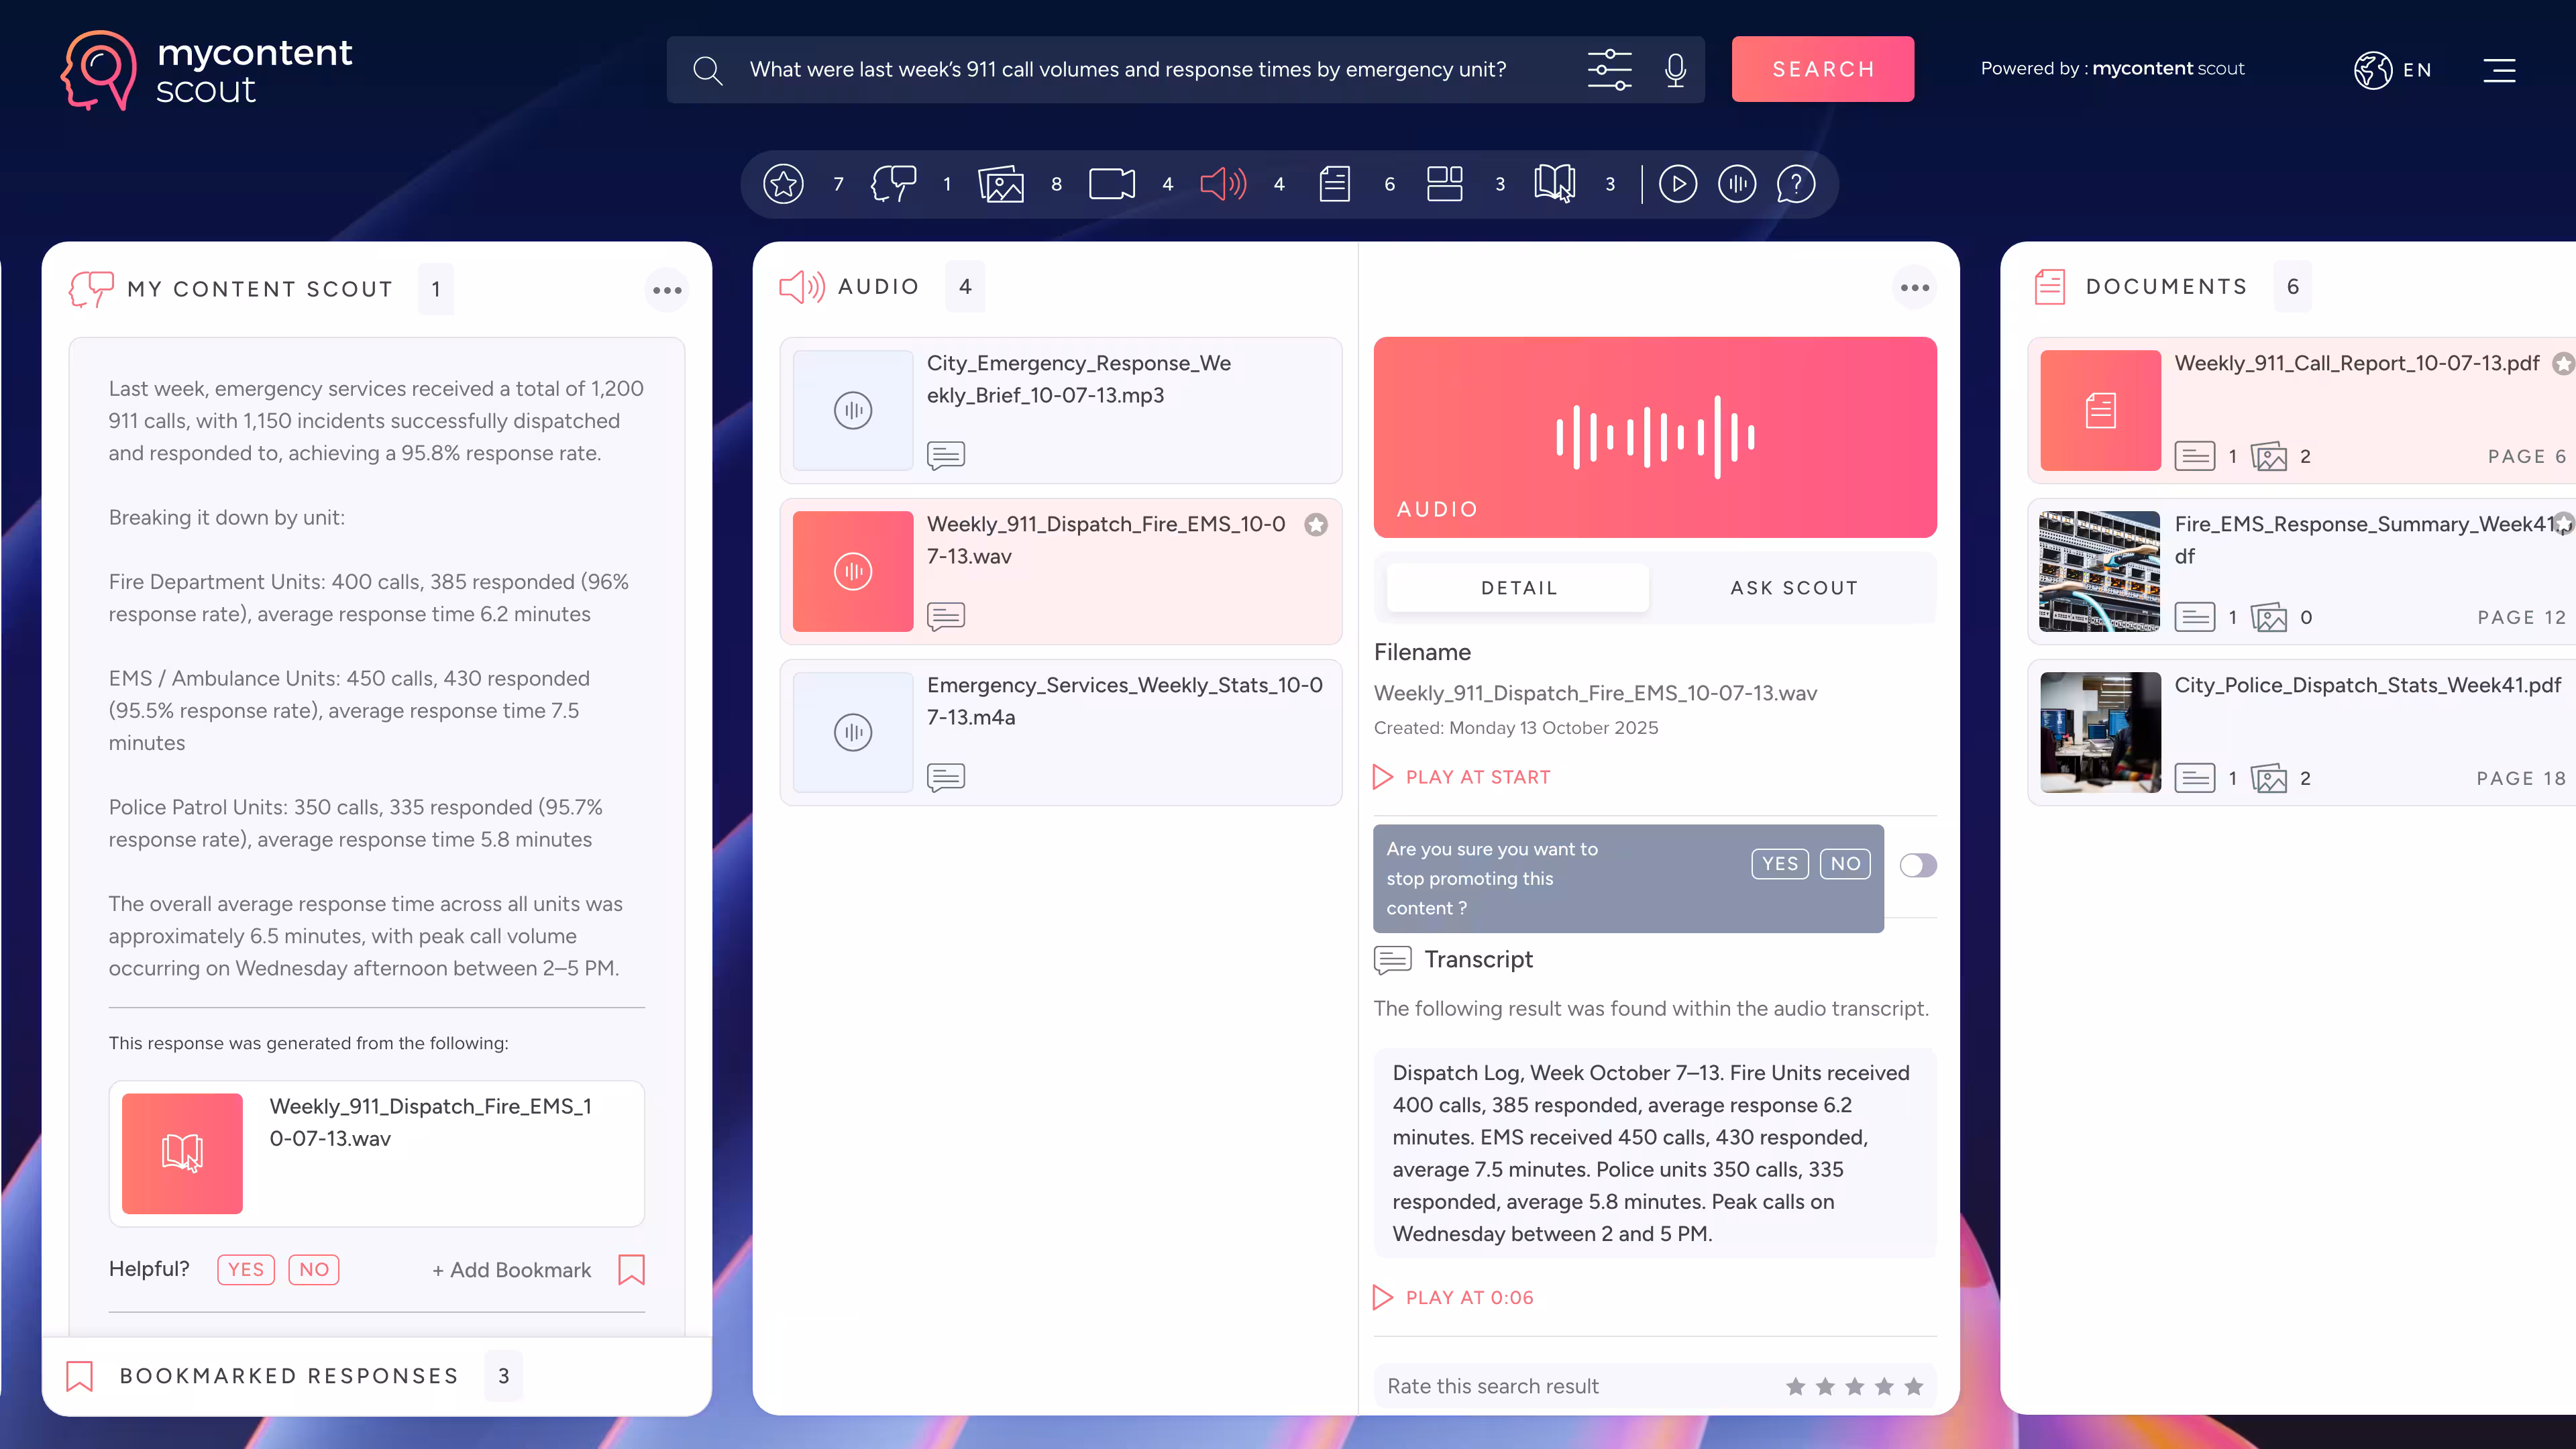Screen dimensions: 2576x1449
Task: Click the help question bubble icon
Action: point(1796,184)
